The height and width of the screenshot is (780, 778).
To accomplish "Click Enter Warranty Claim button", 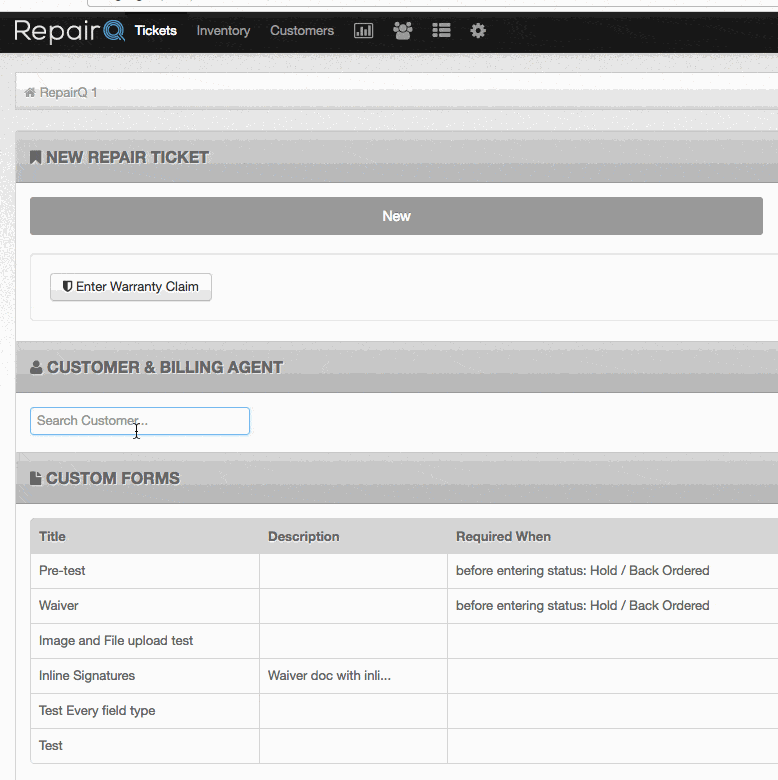I will click(x=131, y=287).
